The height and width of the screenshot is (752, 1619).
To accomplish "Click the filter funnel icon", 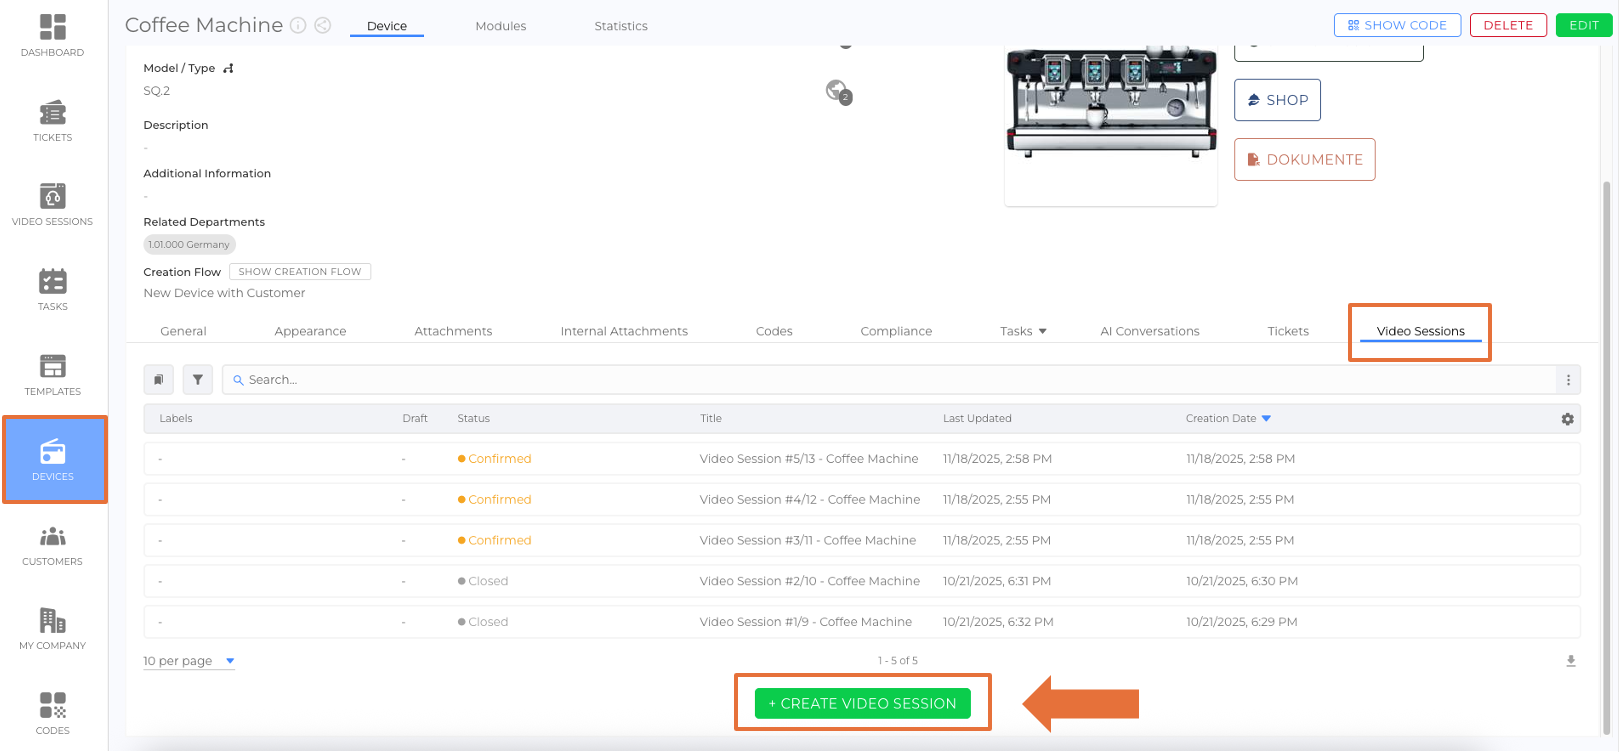I will point(198,380).
